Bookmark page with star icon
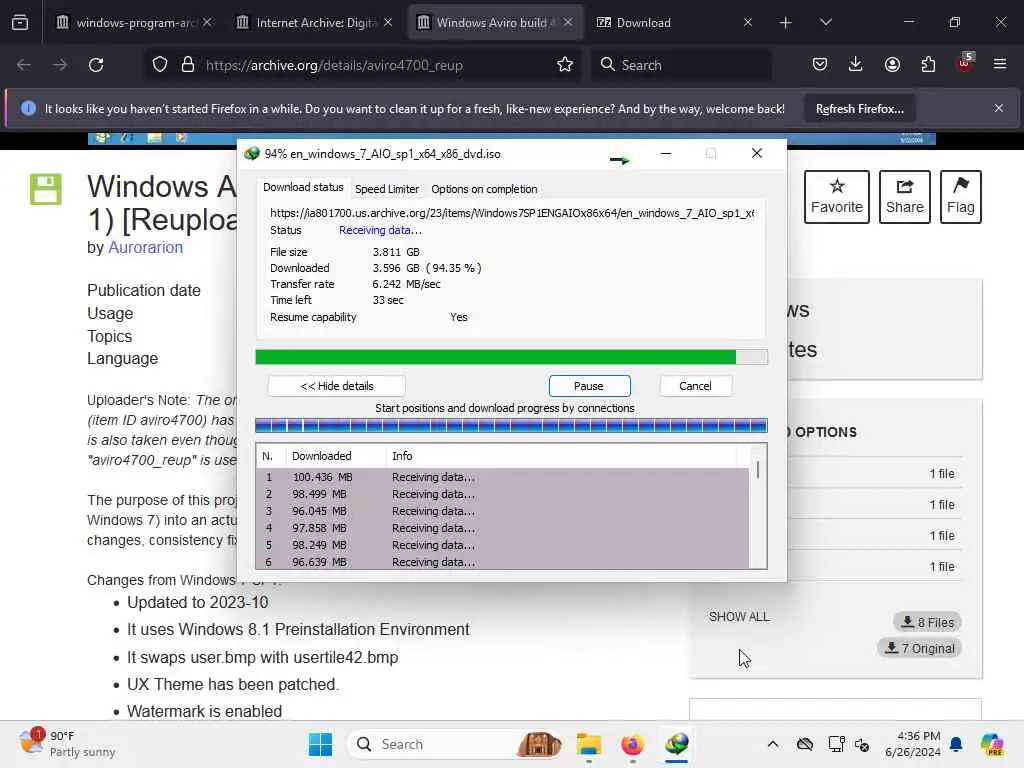The height and width of the screenshot is (768, 1024). (x=565, y=65)
